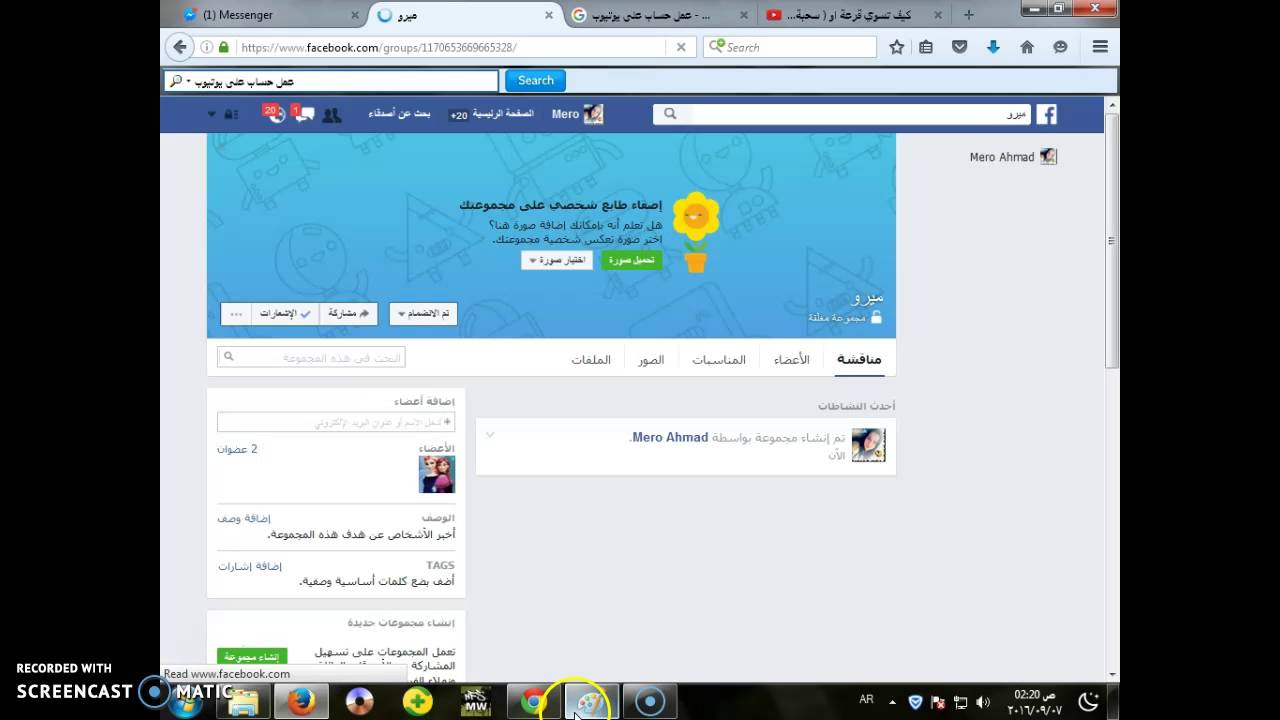Screen dimensions: 1280x720
Task: Save page to Pocket icon
Action: coord(959,47)
